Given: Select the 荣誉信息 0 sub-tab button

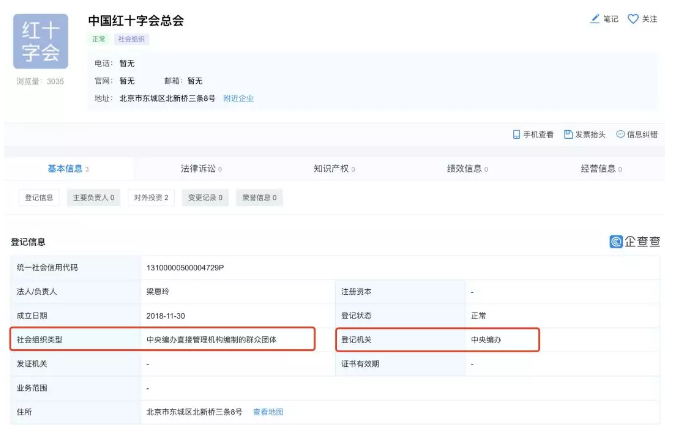Looking at the screenshot, I should click(260, 198).
